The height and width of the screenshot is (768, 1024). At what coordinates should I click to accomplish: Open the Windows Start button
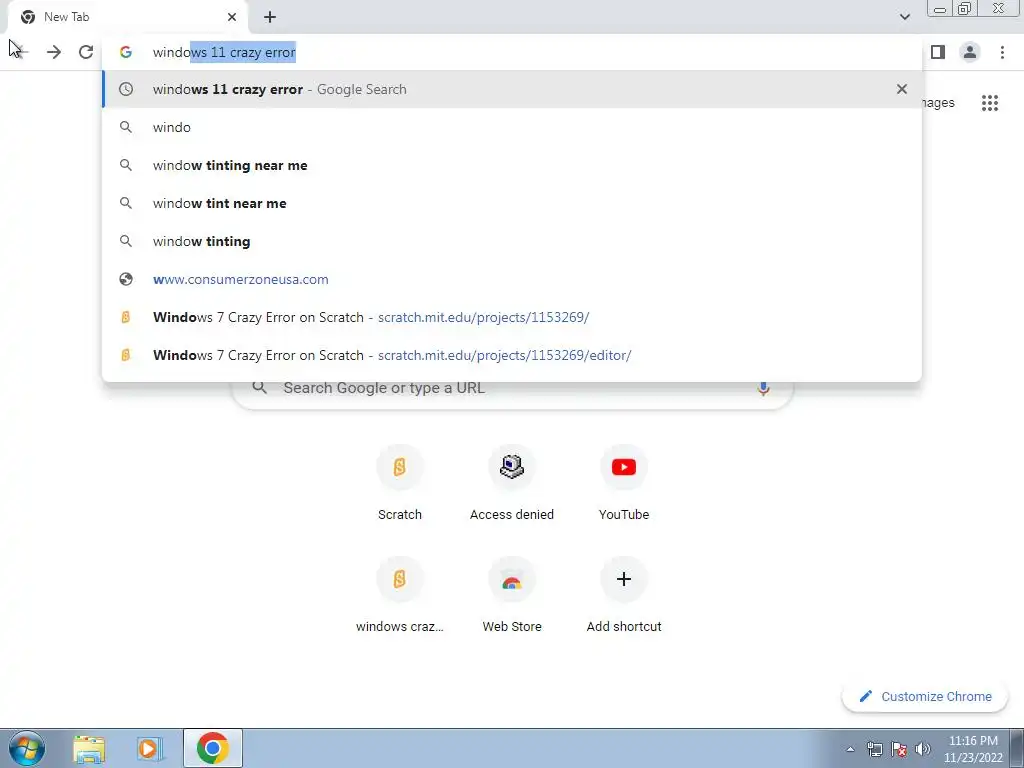pyautogui.click(x=27, y=748)
